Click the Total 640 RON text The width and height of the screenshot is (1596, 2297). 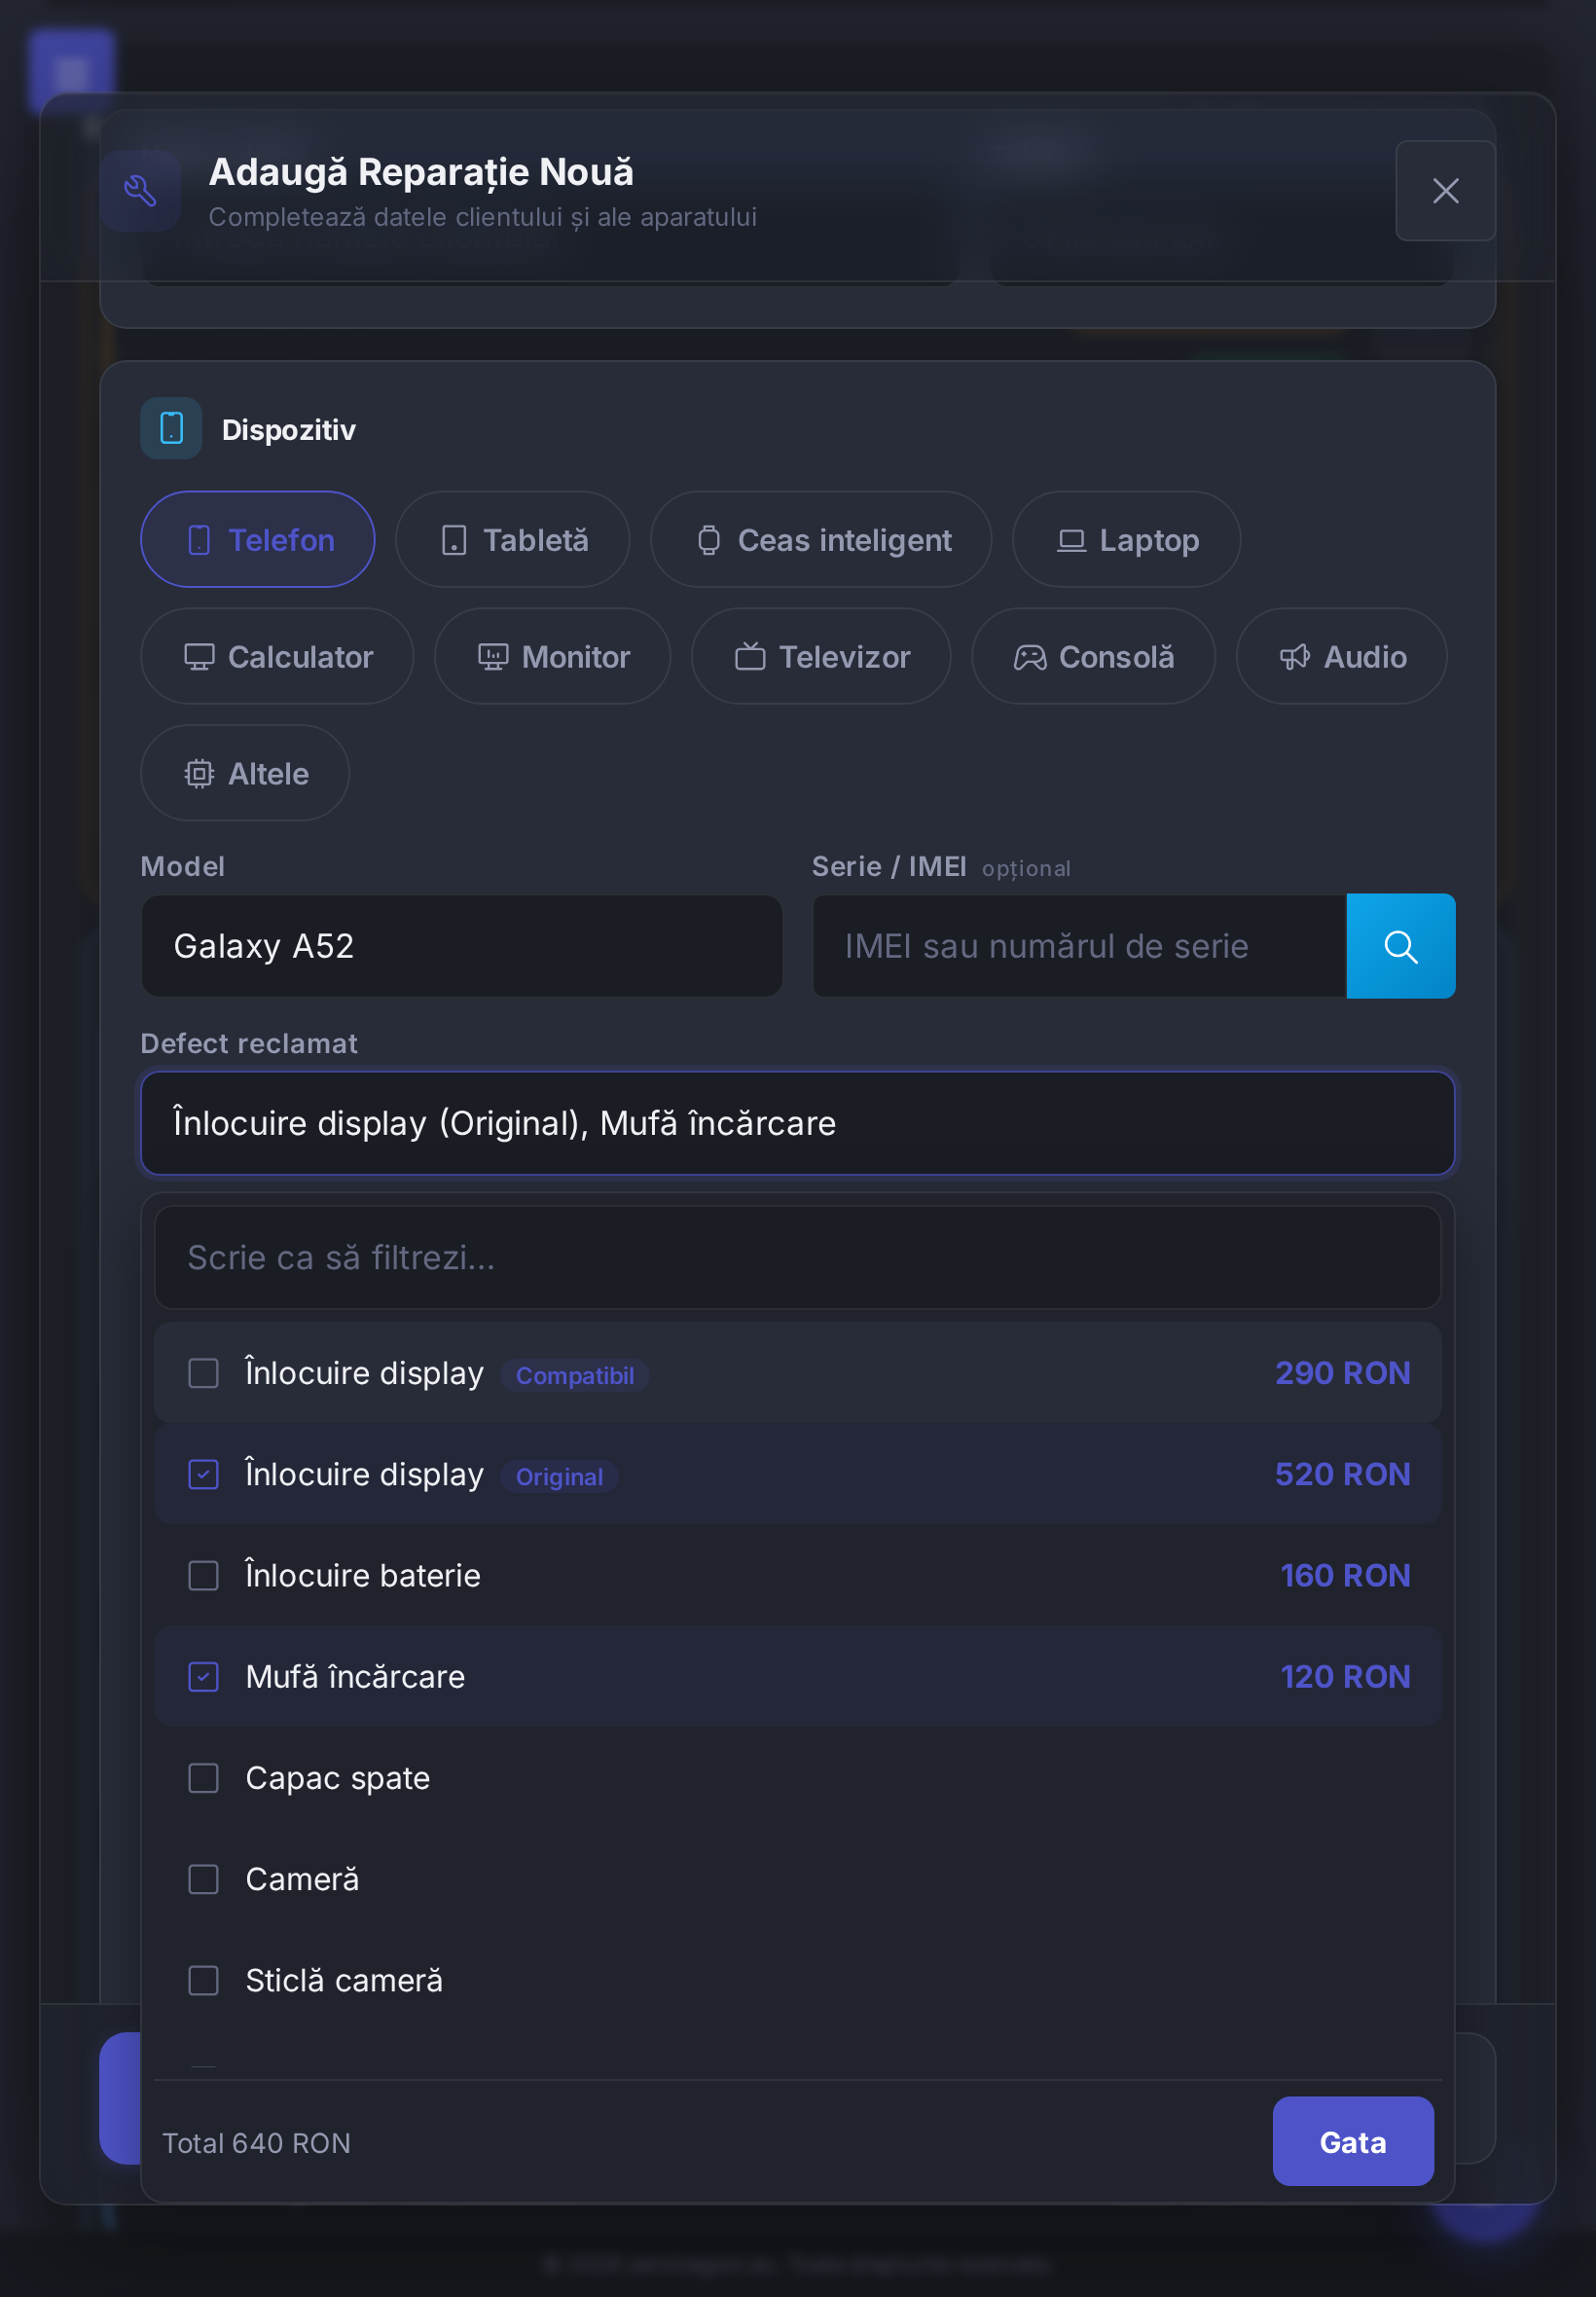point(256,2143)
